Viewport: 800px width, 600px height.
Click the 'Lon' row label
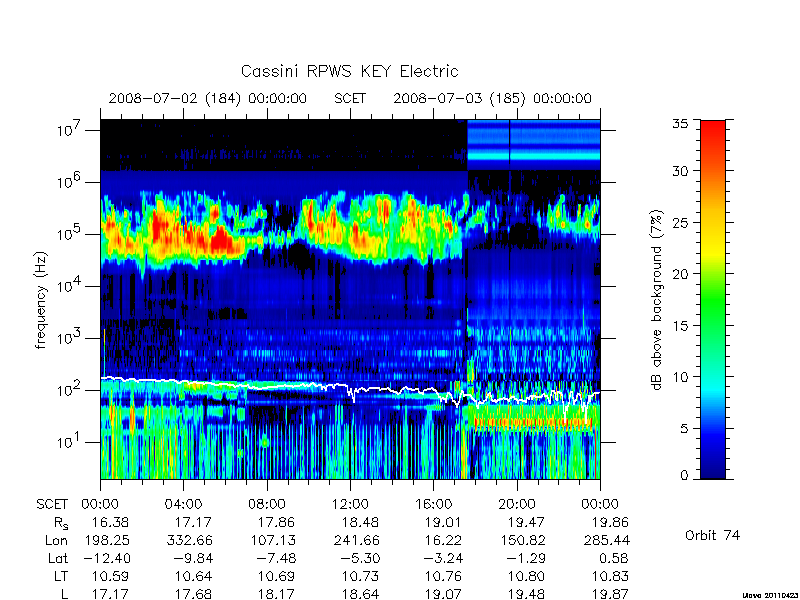pyautogui.click(x=56, y=540)
